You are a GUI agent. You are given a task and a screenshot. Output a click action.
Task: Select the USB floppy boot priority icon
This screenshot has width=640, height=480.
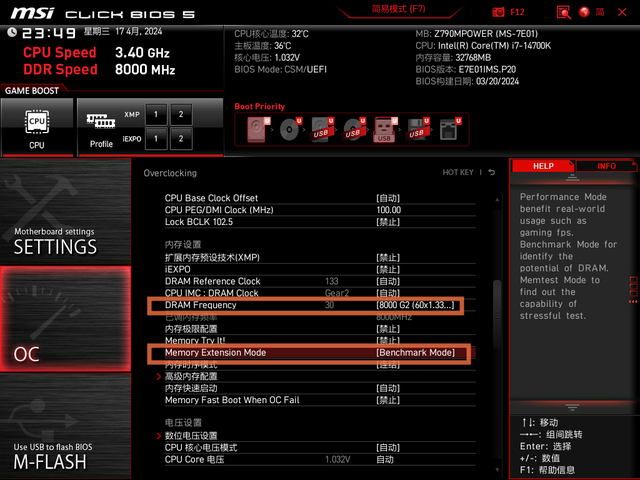[418, 129]
